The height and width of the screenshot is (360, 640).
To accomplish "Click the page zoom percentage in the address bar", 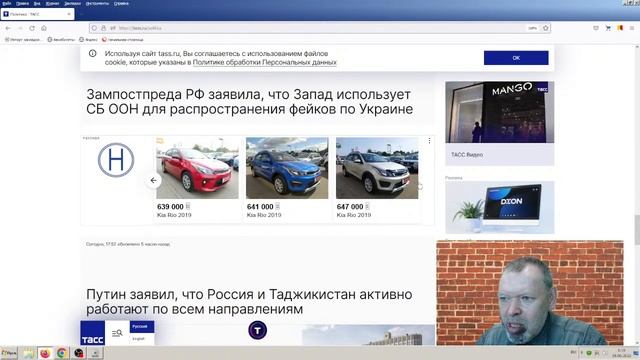I will pyautogui.click(x=532, y=28).
